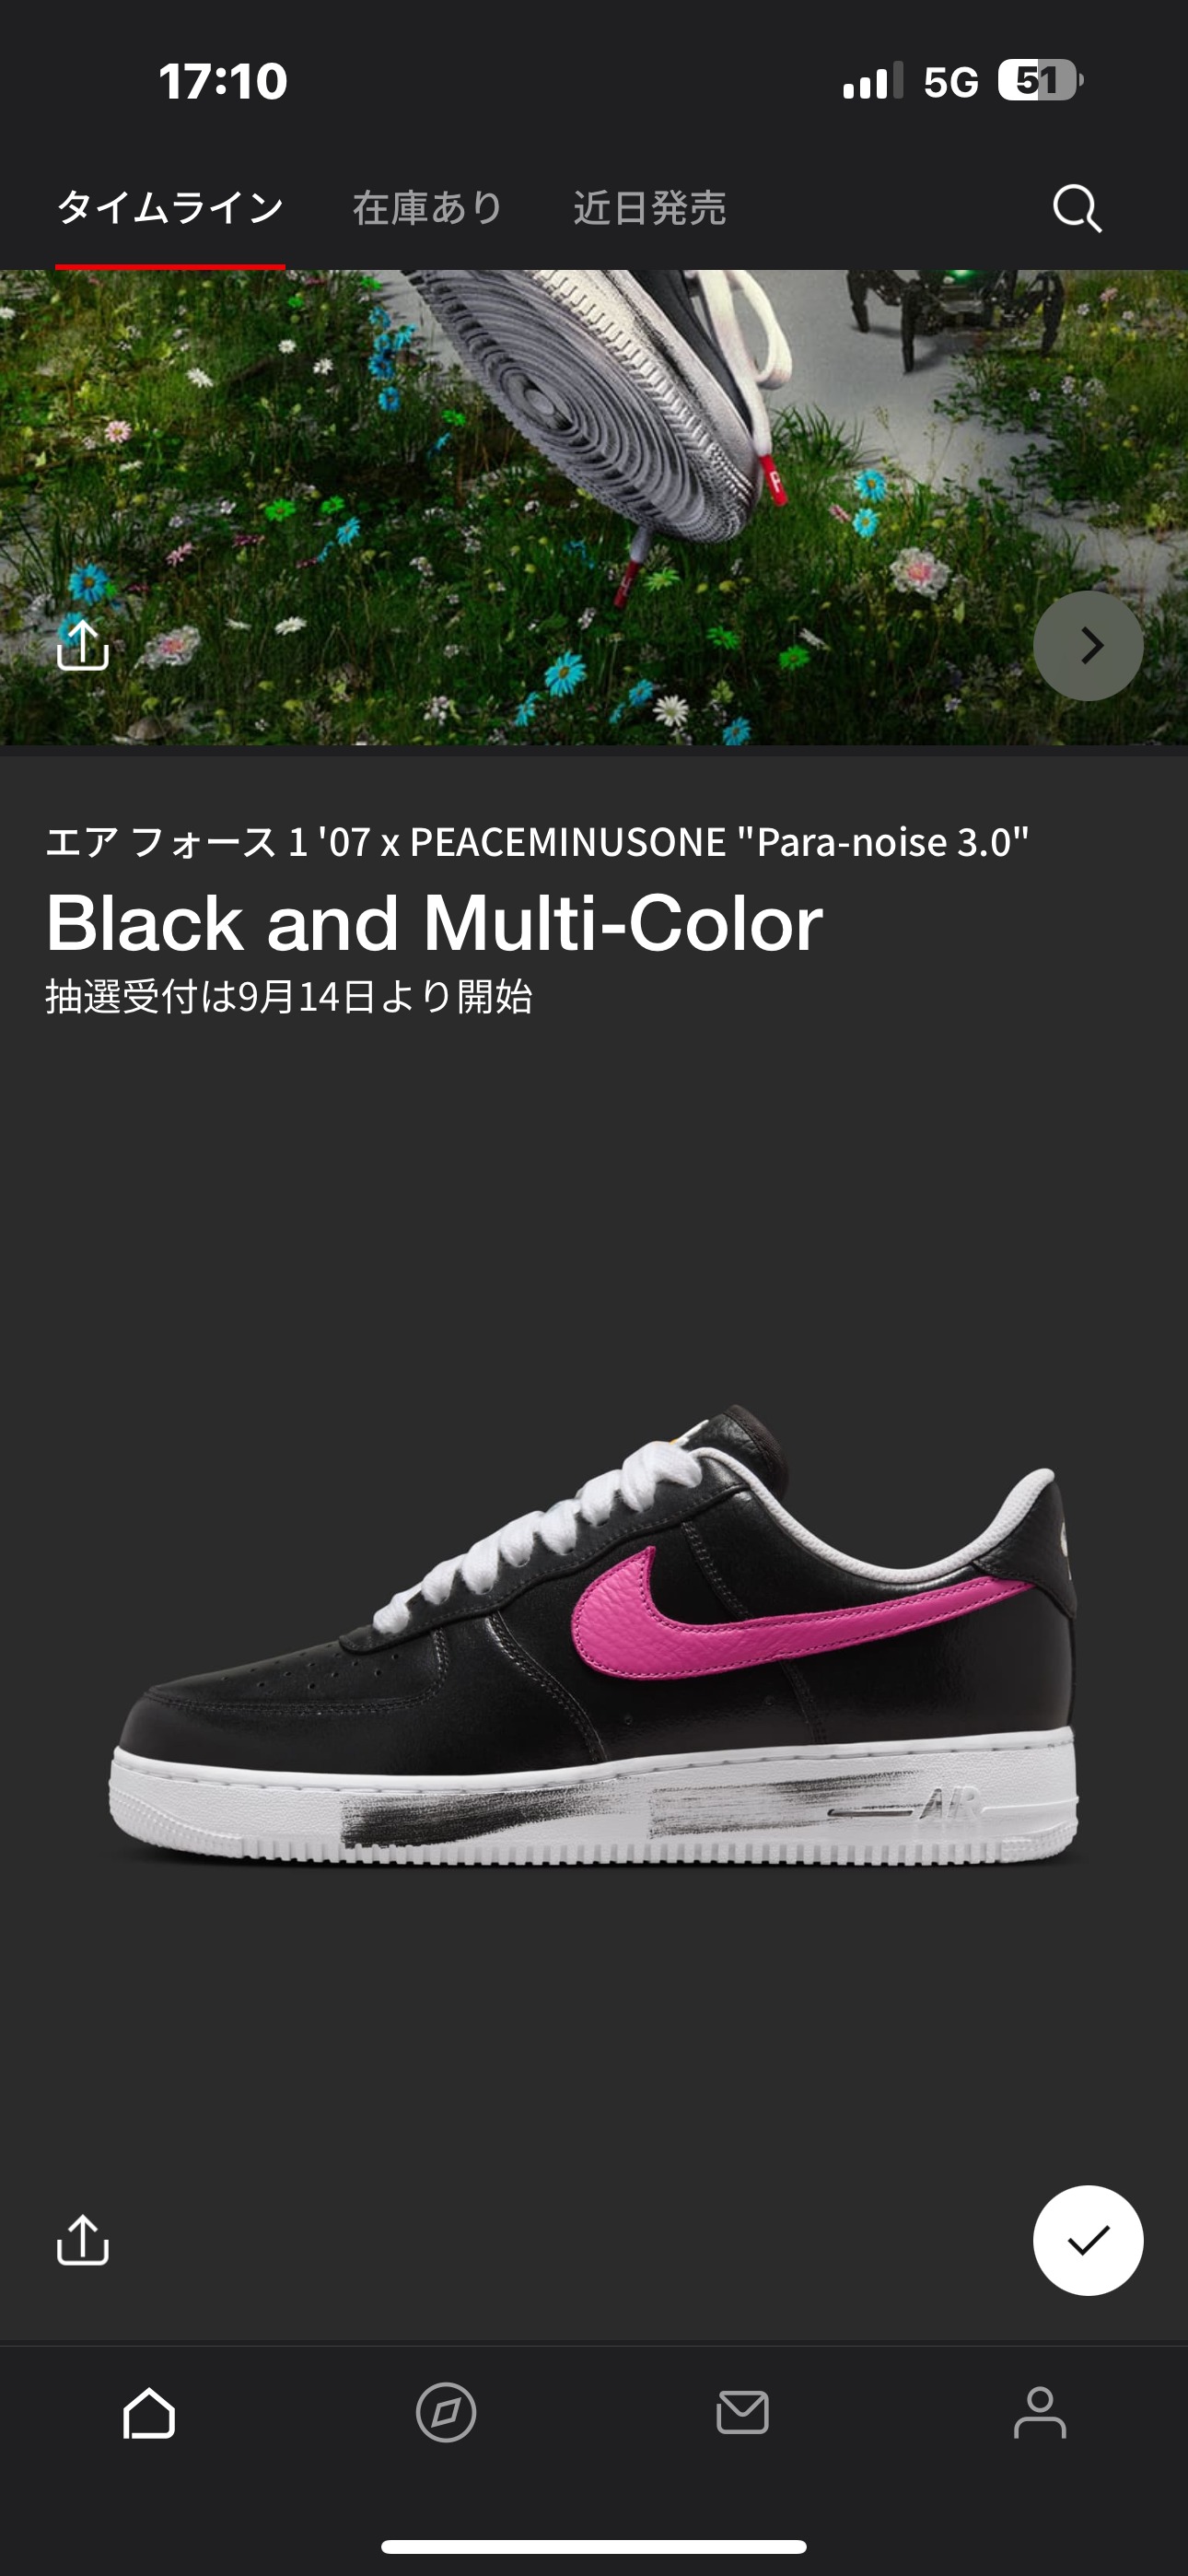This screenshot has height=2576, width=1188.
Task: Open the inbox envelope icon
Action: pyautogui.click(x=743, y=2413)
